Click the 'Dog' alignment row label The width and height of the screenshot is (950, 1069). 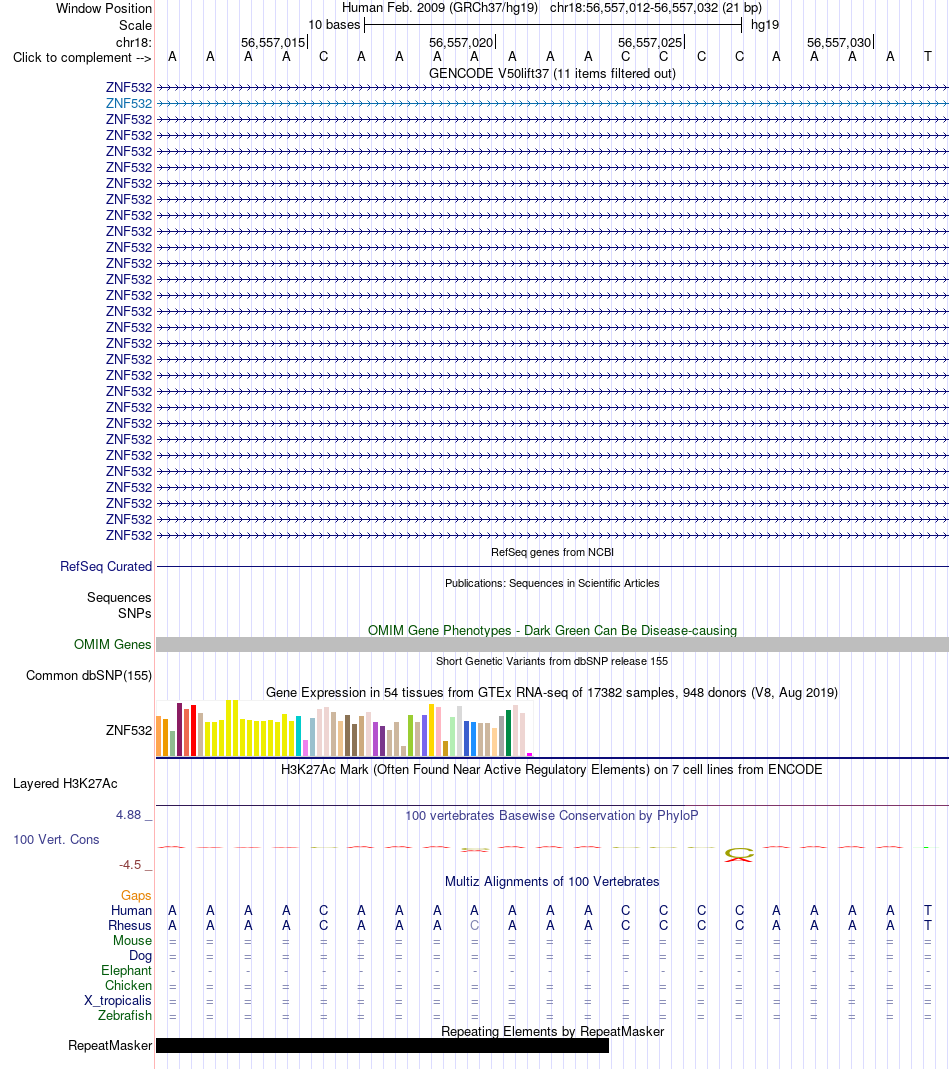click(x=140, y=955)
